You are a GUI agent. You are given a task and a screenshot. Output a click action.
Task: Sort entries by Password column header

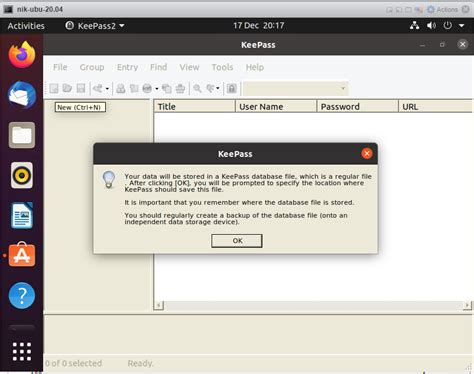[x=358, y=107]
